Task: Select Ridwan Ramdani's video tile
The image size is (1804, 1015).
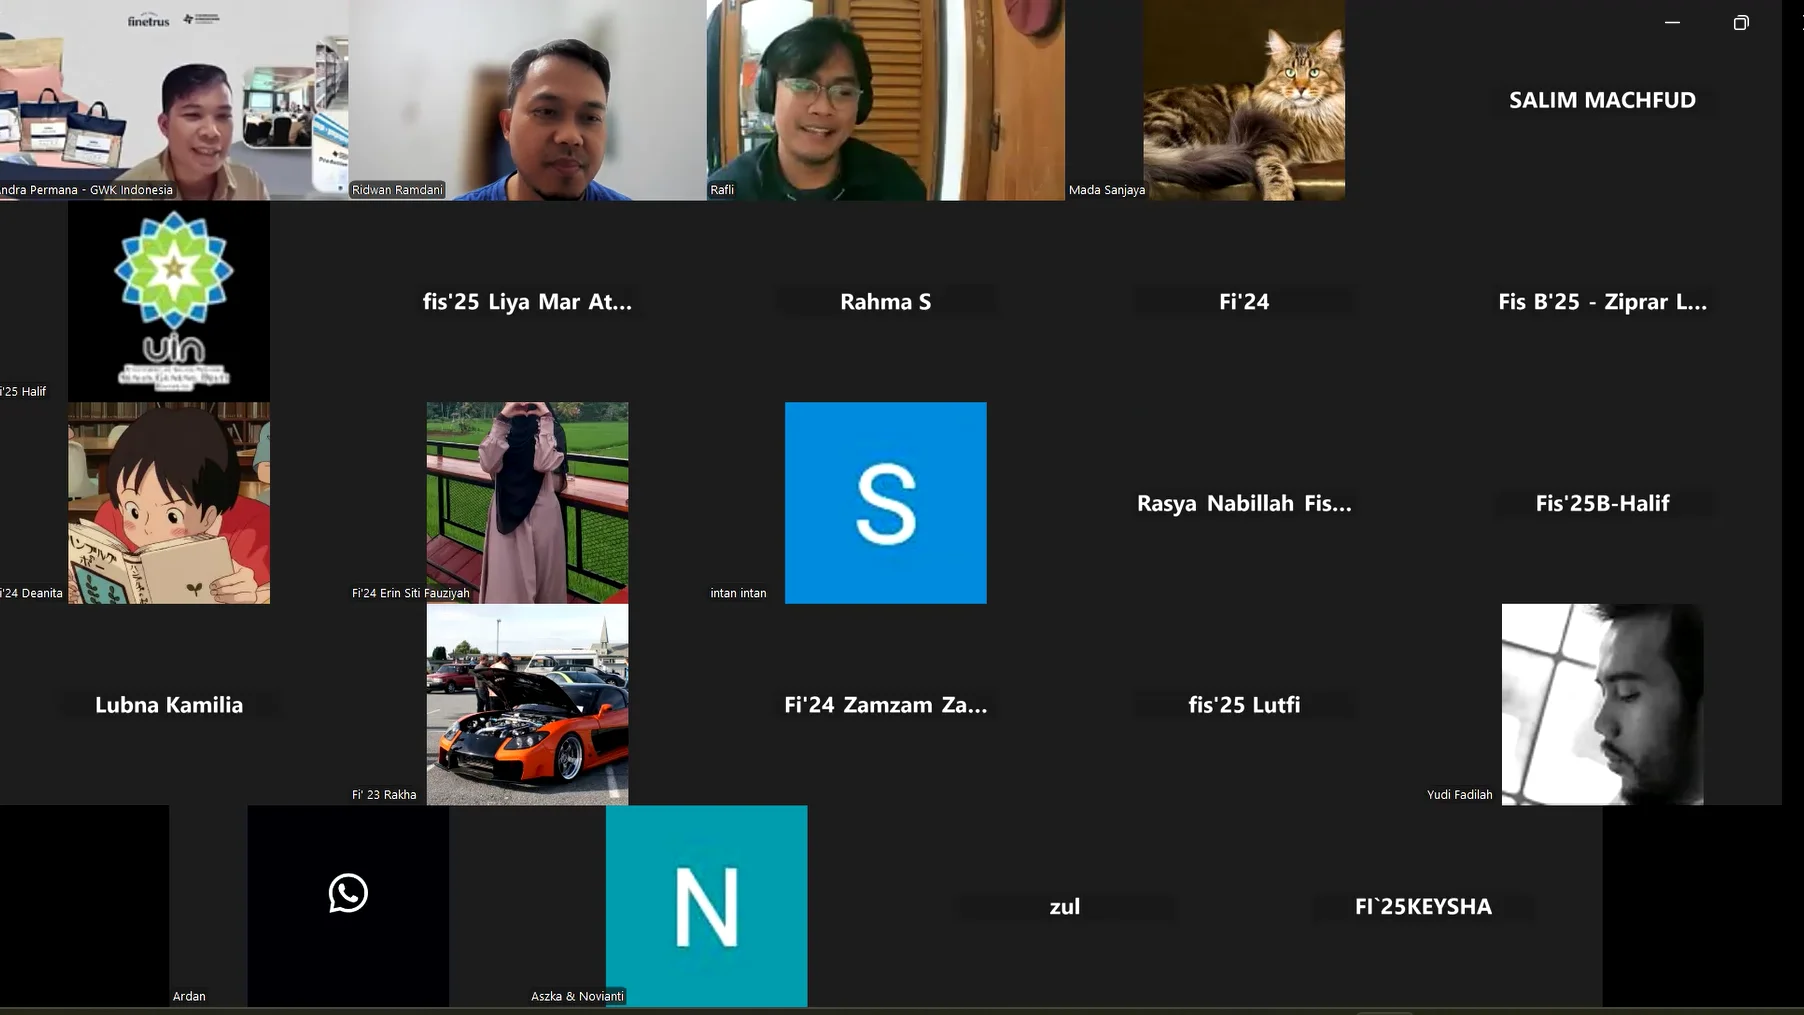Action: tap(527, 100)
